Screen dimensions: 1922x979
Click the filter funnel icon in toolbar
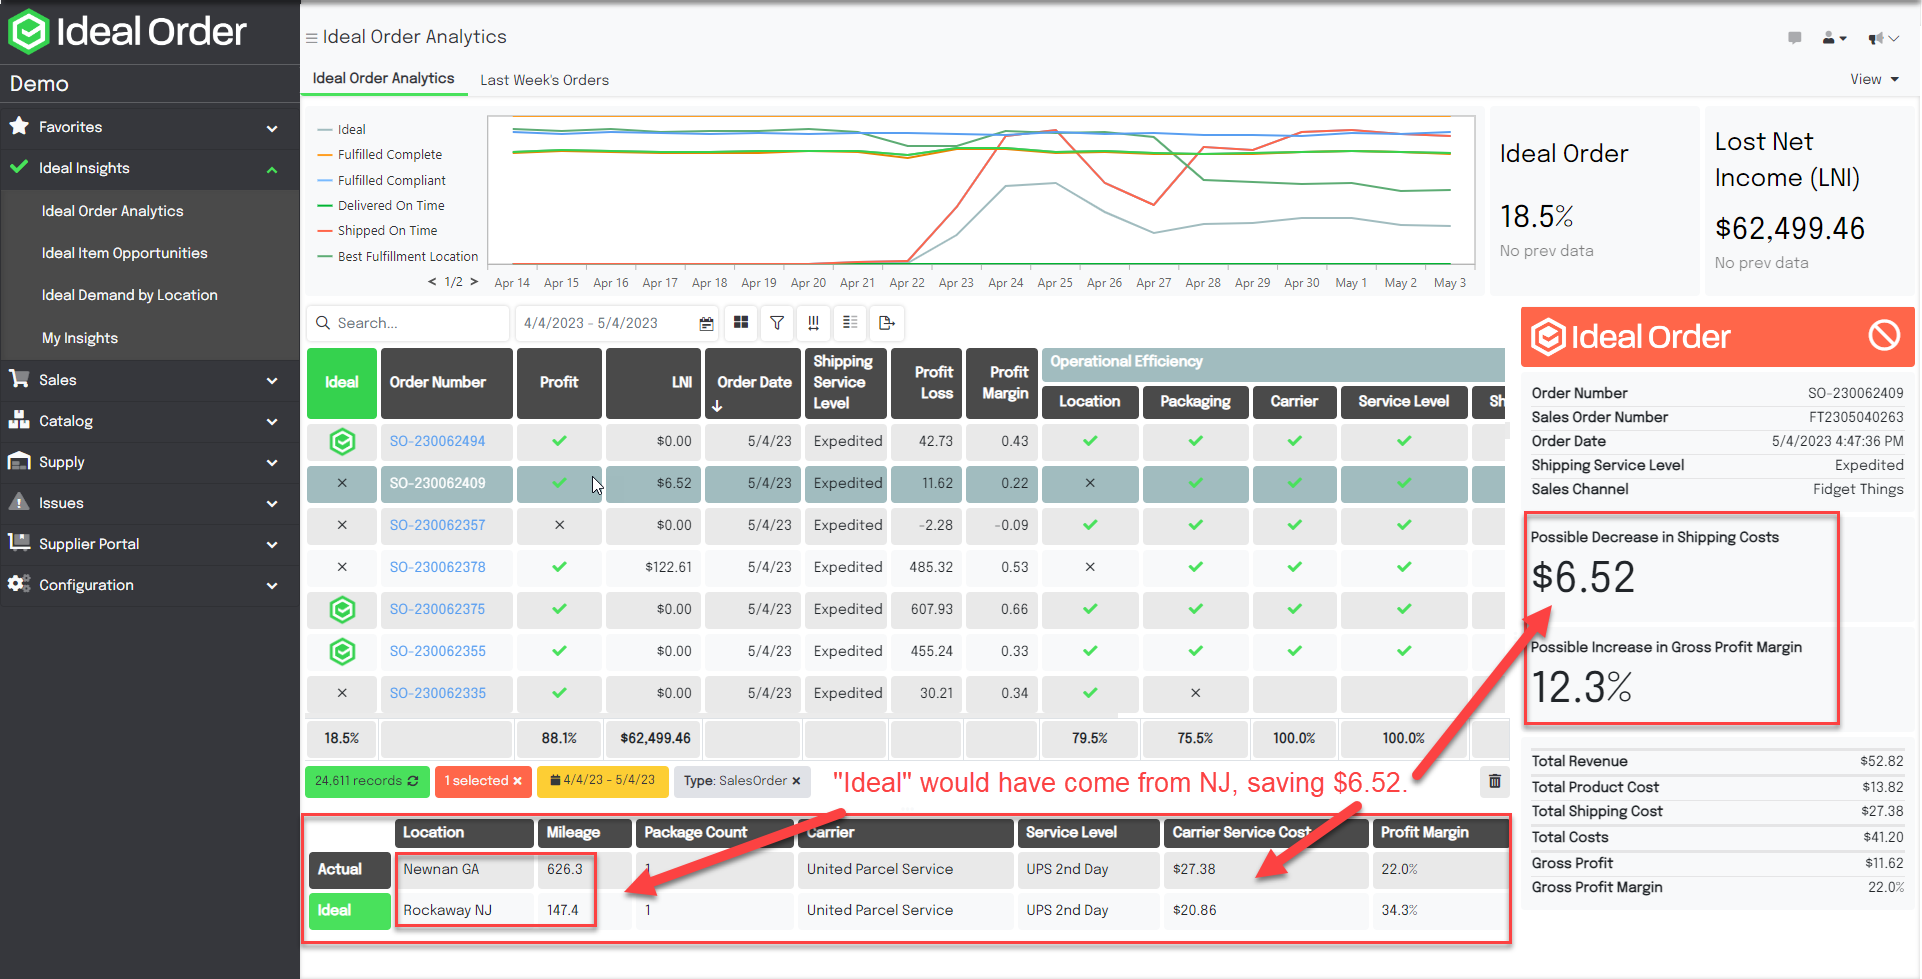(777, 323)
